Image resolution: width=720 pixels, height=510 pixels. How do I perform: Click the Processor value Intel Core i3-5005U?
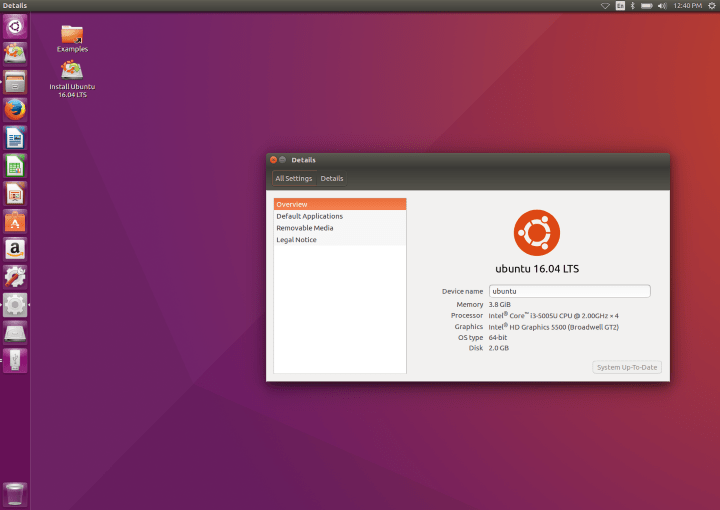click(x=553, y=316)
